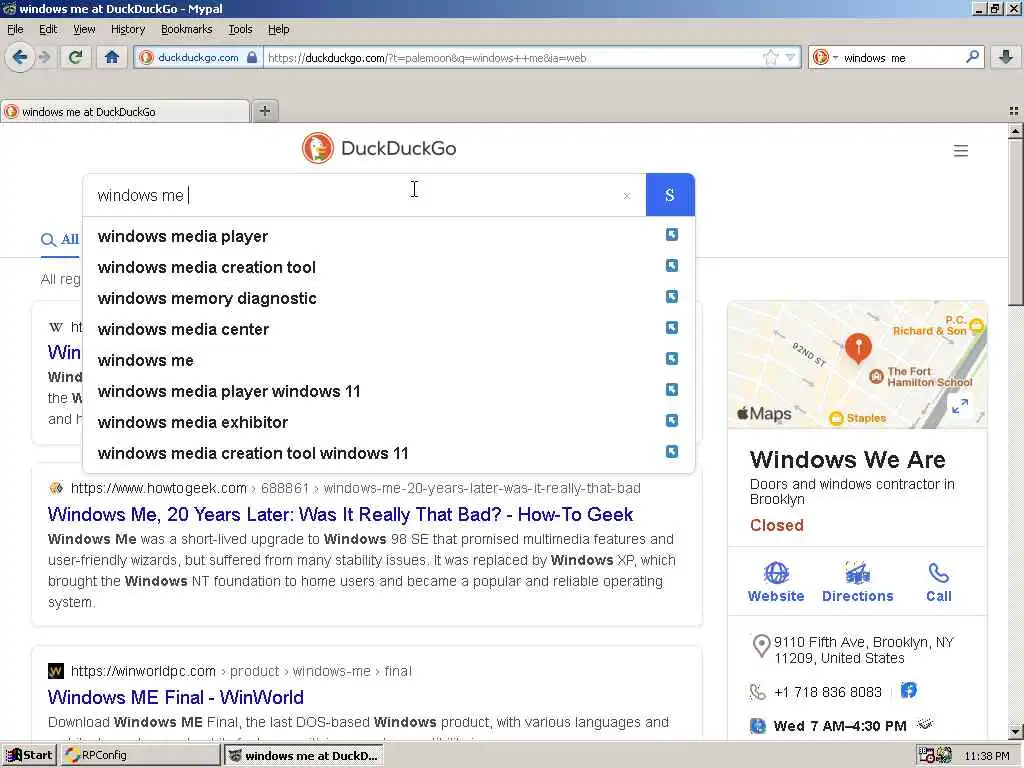This screenshot has height=768, width=1024.
Task: Click the map thumbnail of Brooklyn
Action: coord(857,365)
